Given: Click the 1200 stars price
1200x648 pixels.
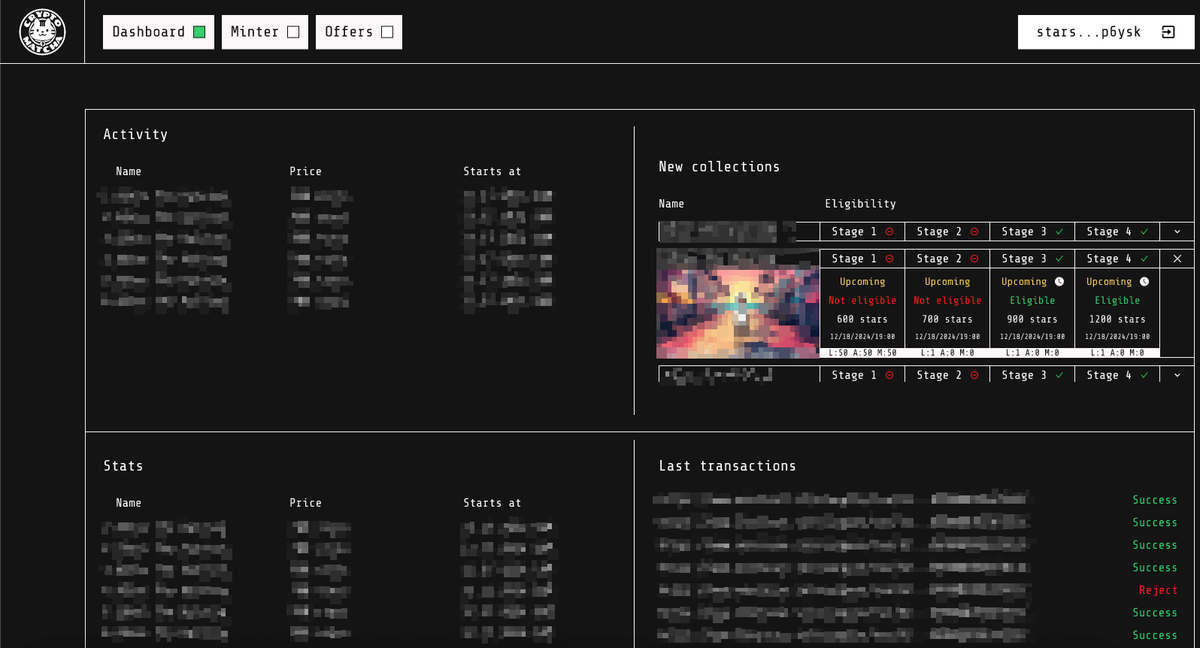Looking at the screenshot, I should pyautogui.click(x=1117, y=319).
